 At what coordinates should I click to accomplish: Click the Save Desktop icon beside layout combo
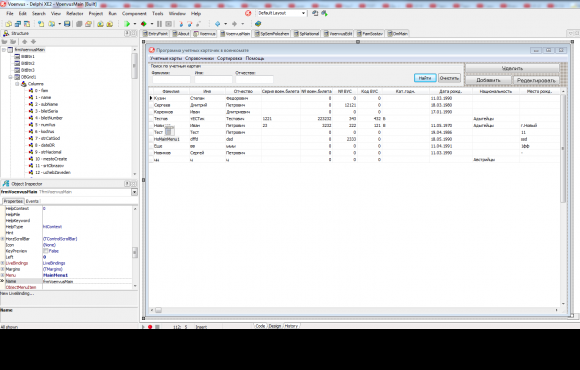point(315,13)
